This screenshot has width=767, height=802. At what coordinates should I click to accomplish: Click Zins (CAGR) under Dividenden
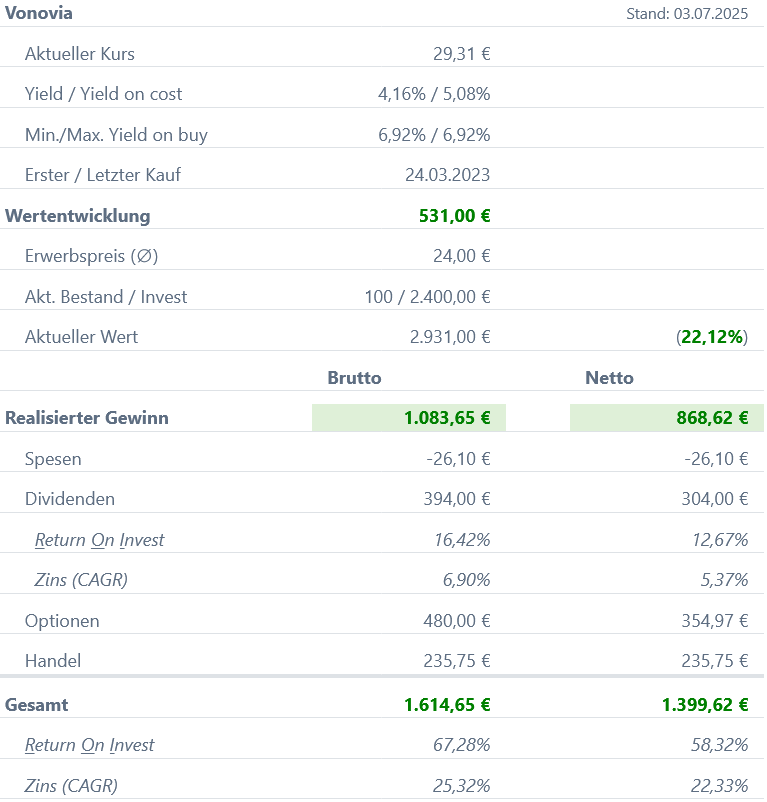point(81,580)
